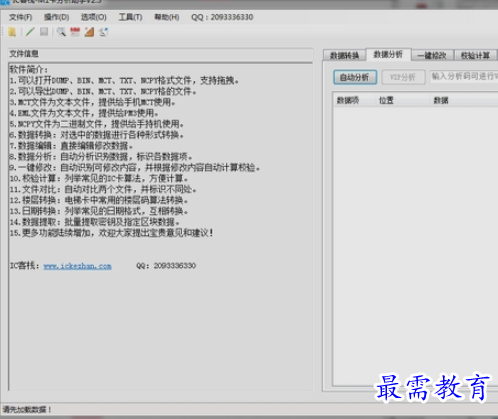Open the 帮助(H) menu
The width and height of the screenshot is (498, 419).
tap(167, 17)
